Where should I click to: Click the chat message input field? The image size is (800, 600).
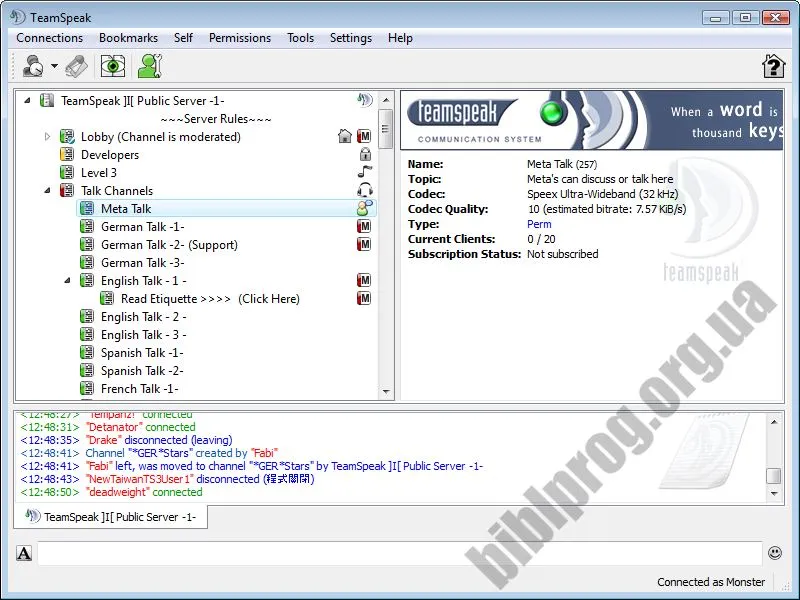[x=400, y=553]
